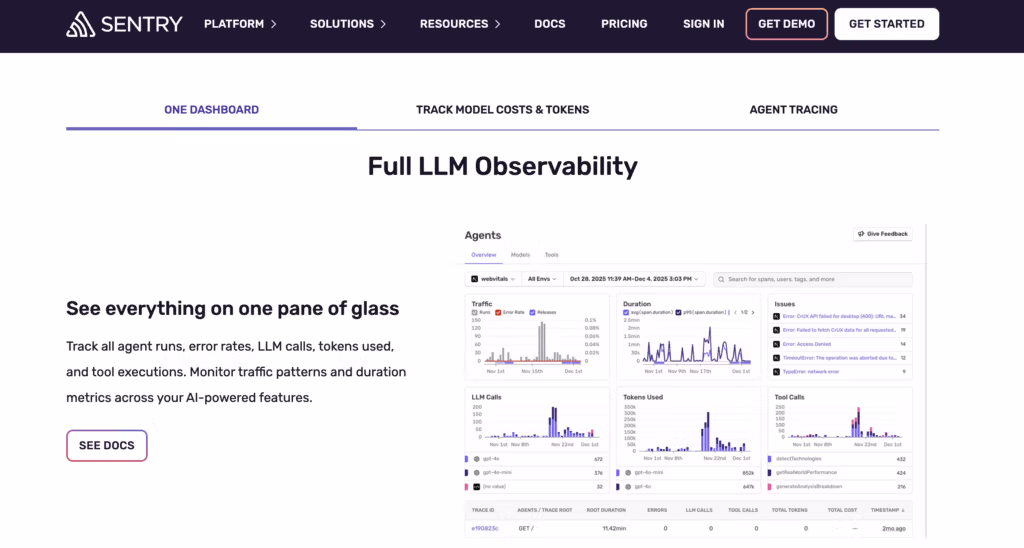Expand the Platform menu in navbar

(240, 24)
